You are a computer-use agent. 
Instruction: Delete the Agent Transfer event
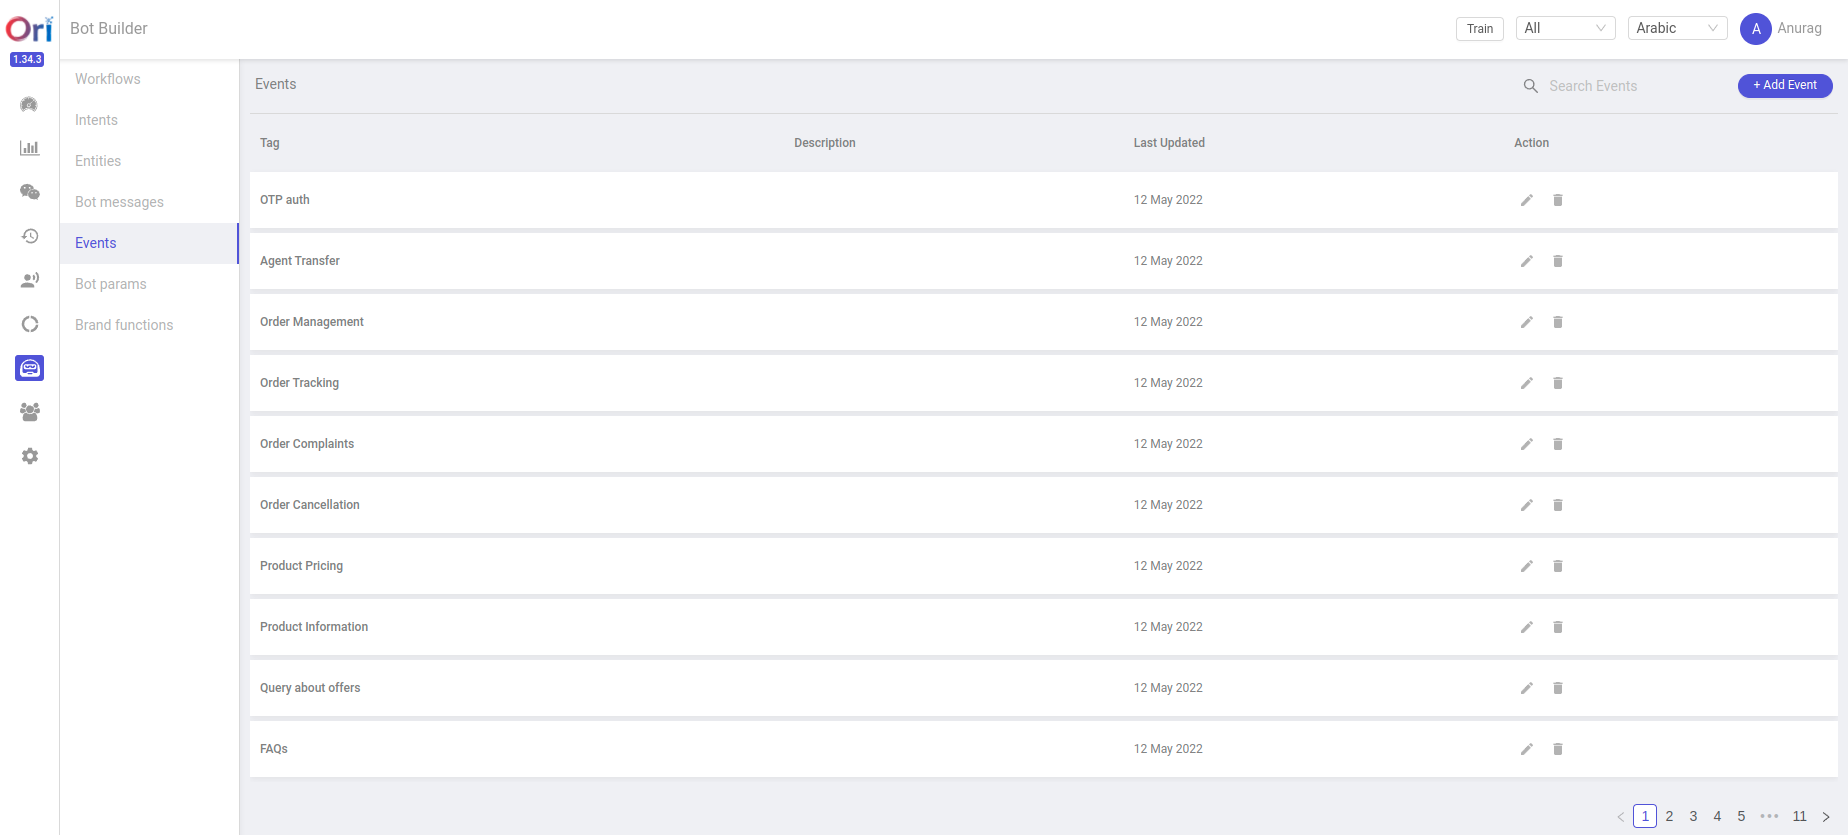click(1557, 261)
